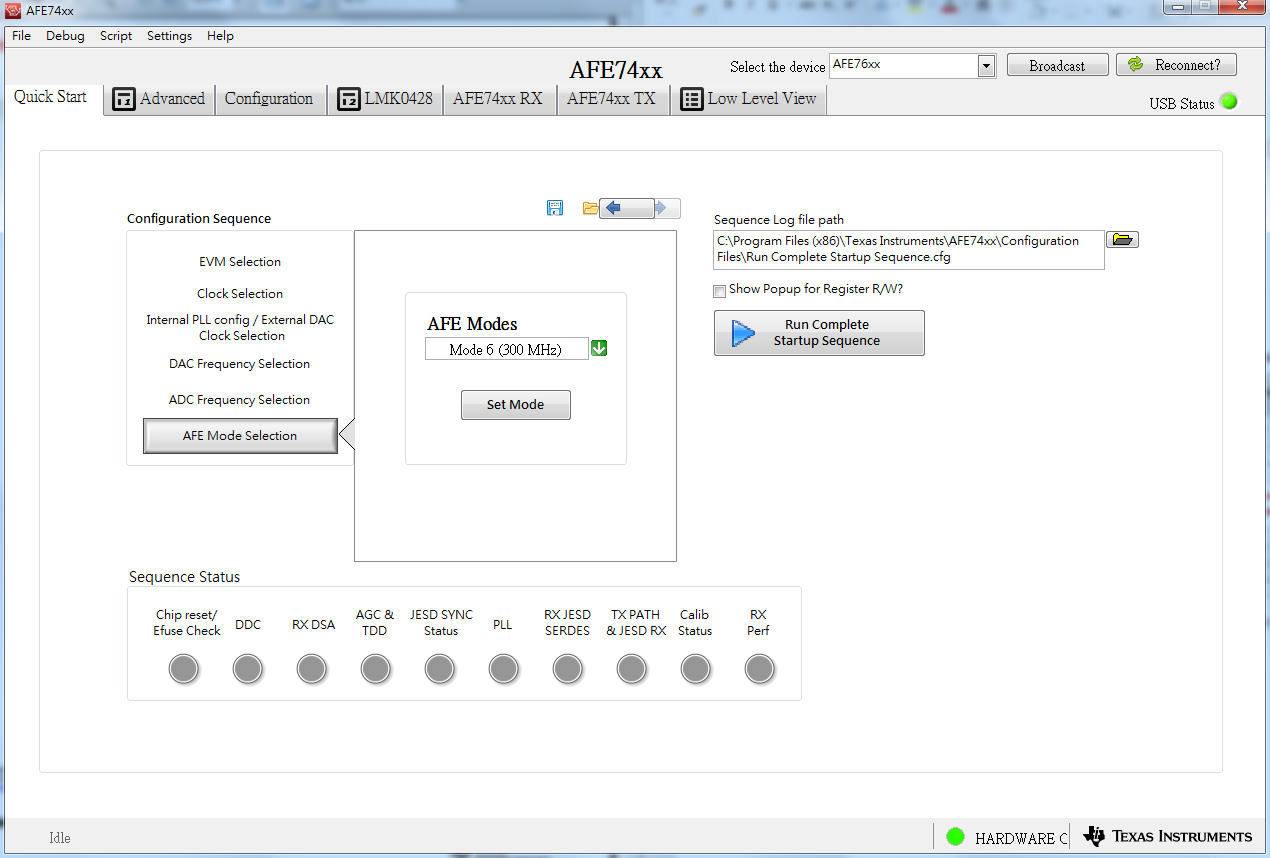Open the Help menu

coord(220,36)
